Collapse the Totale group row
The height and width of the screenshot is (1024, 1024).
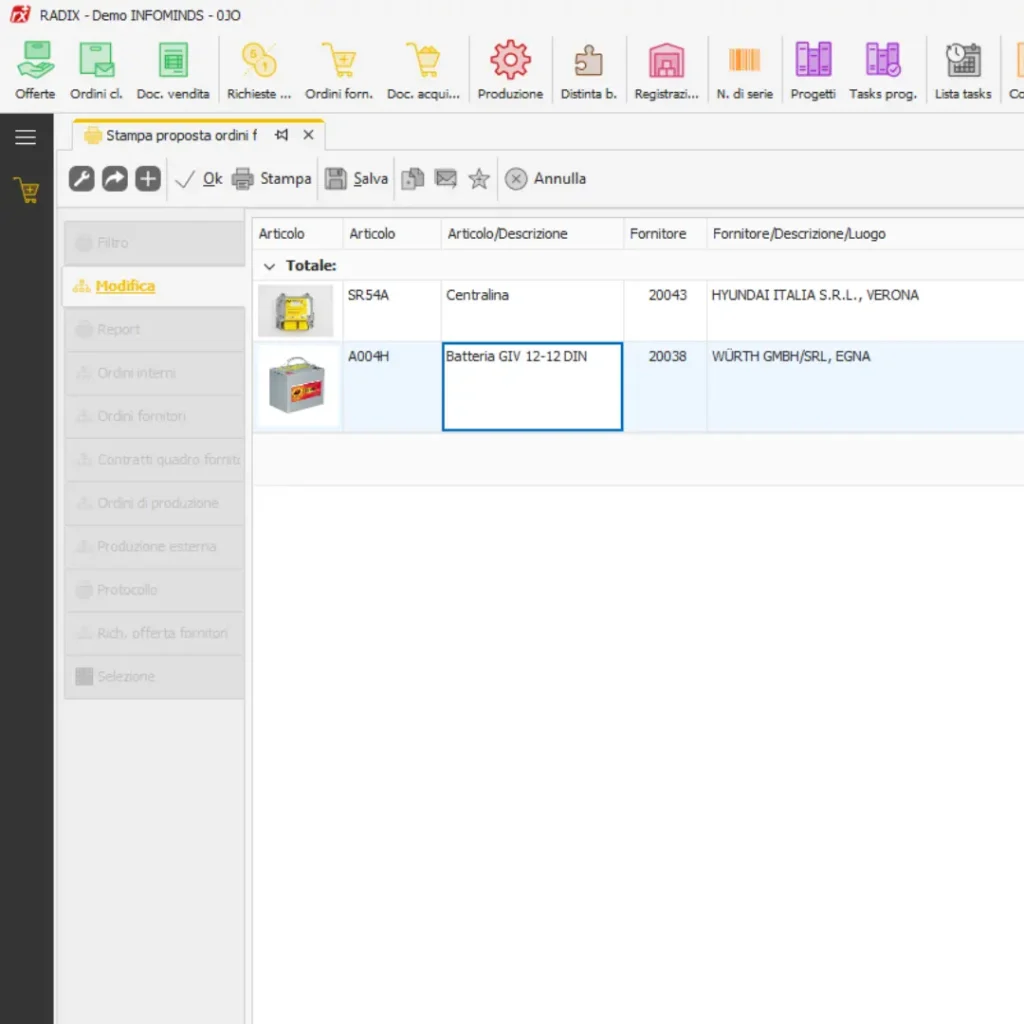[269, 266]
